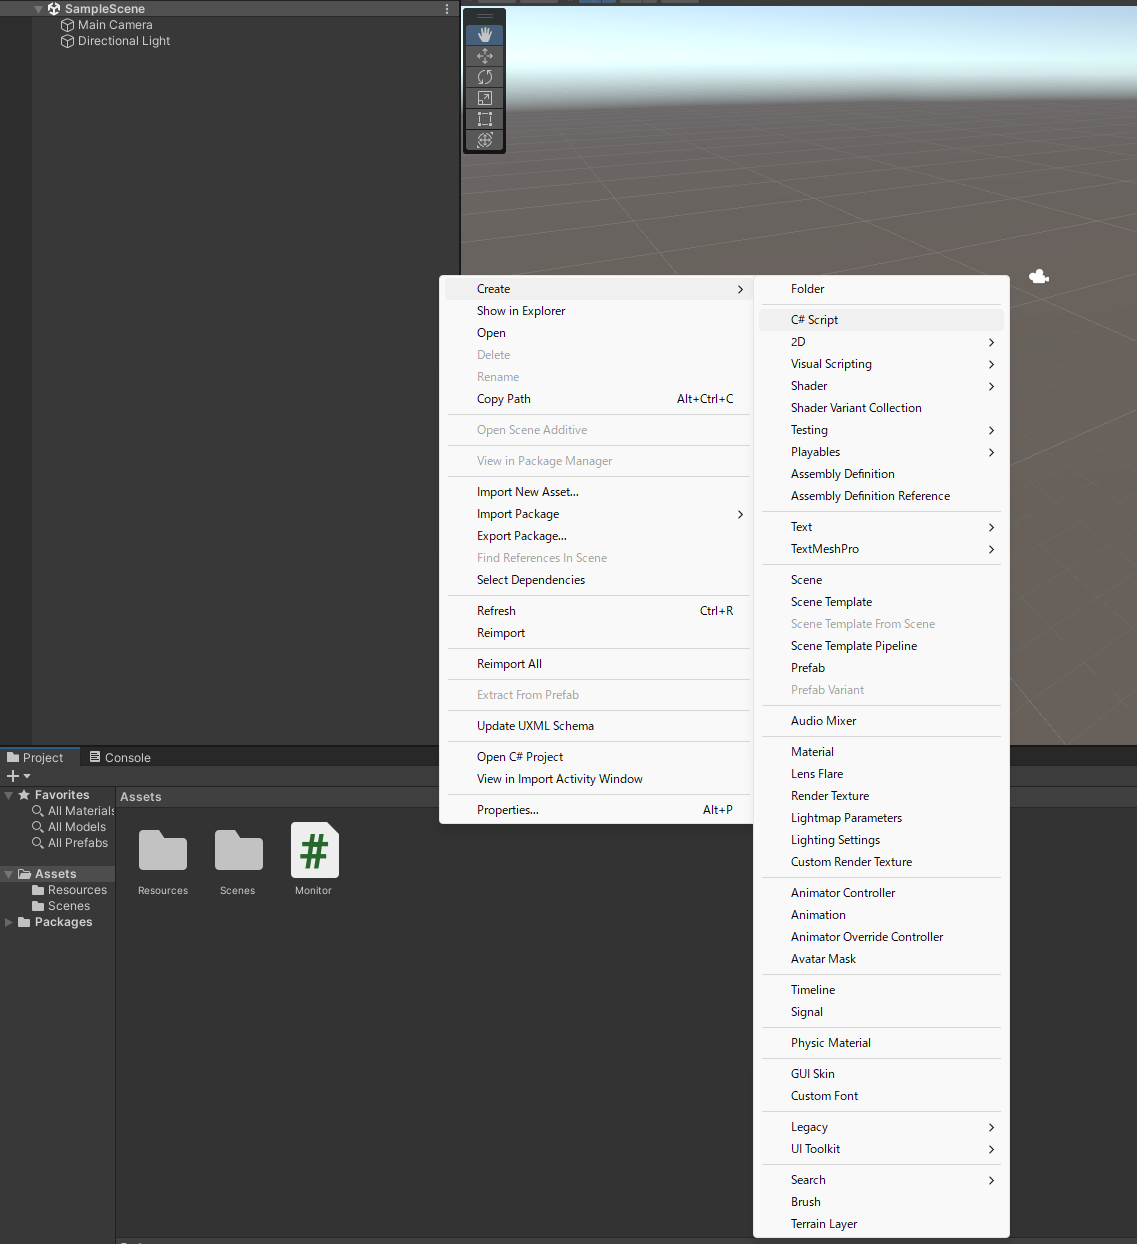
Task: Choose Material in Create submenu
Action: [x=881, y=752]
